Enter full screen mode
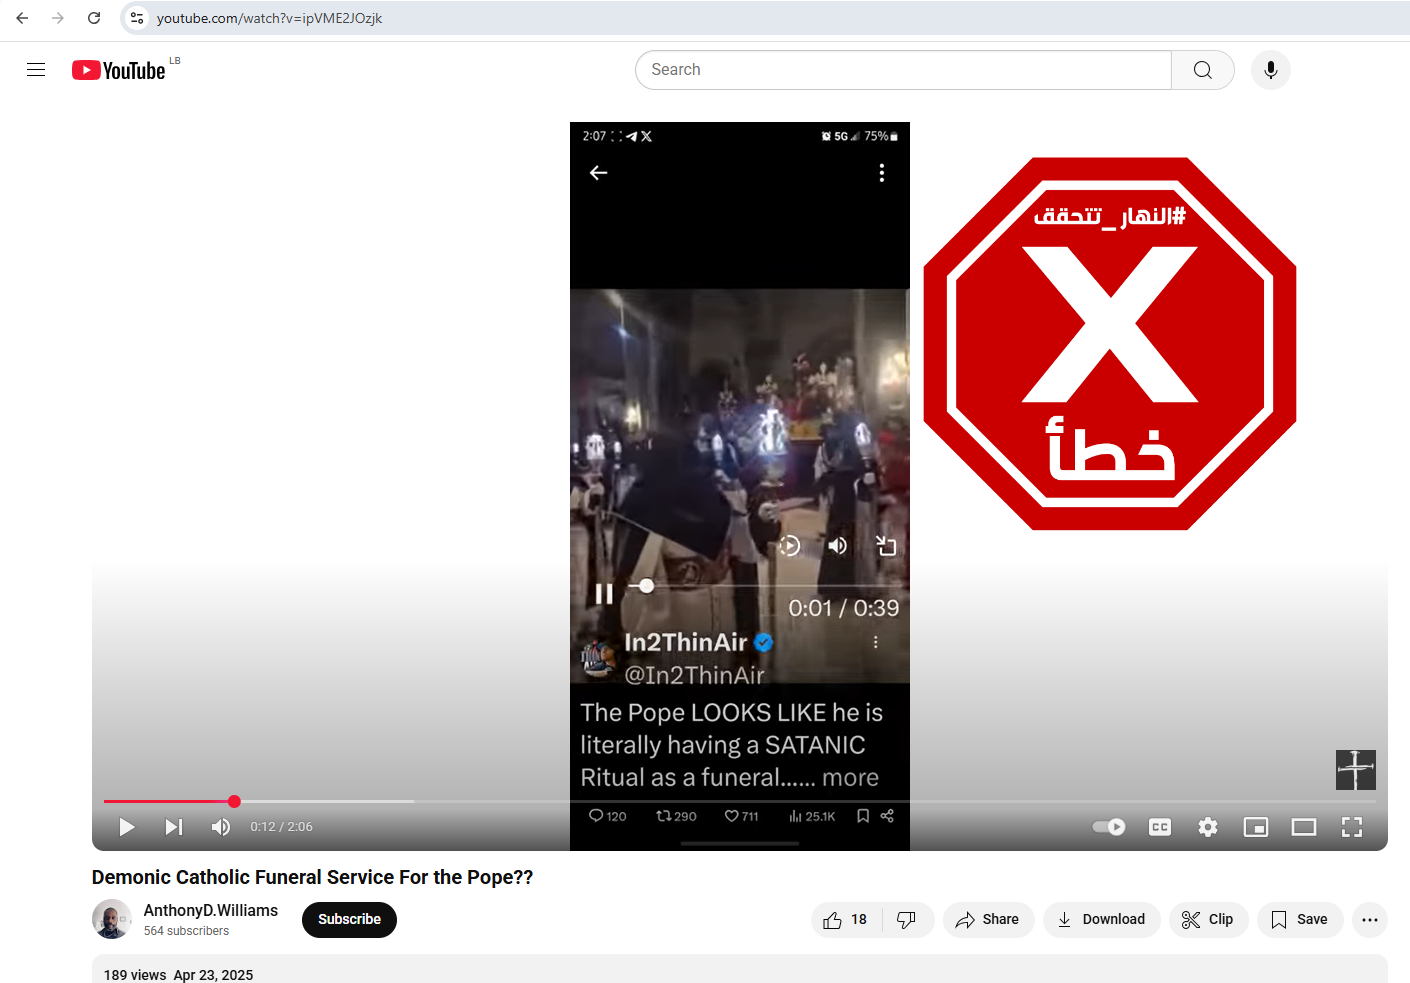The width and height of the screenshot is (1410, 983). [1352, 827]
